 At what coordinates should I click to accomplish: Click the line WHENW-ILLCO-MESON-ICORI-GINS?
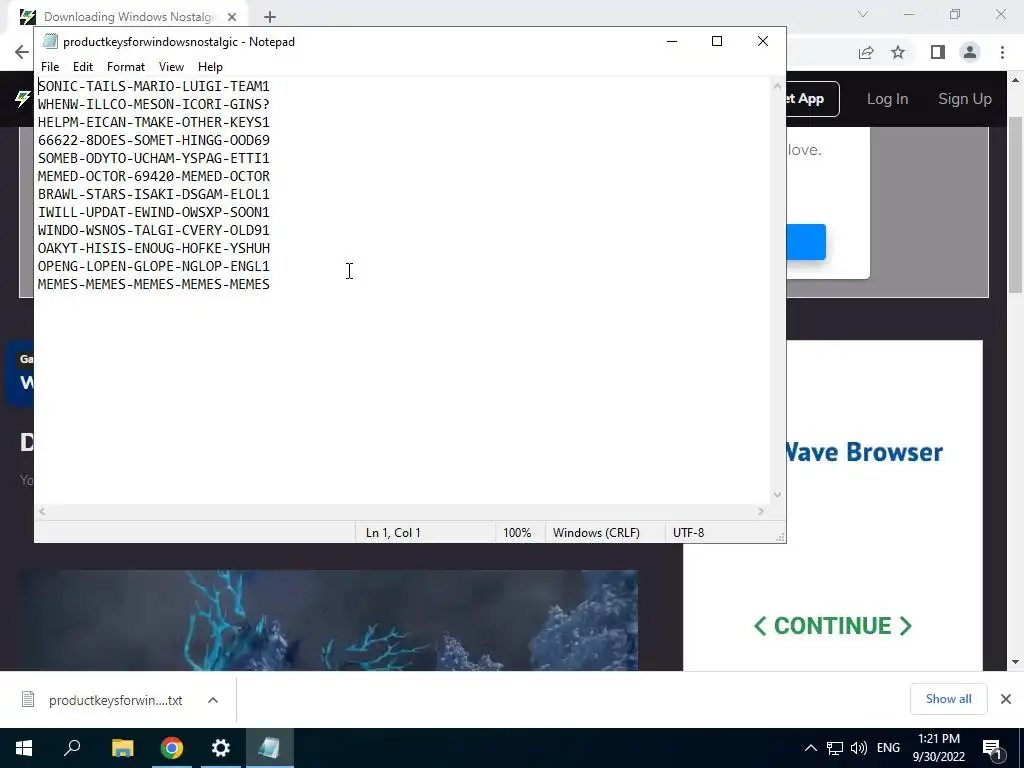pyautogui.click(x=153, y=104)
